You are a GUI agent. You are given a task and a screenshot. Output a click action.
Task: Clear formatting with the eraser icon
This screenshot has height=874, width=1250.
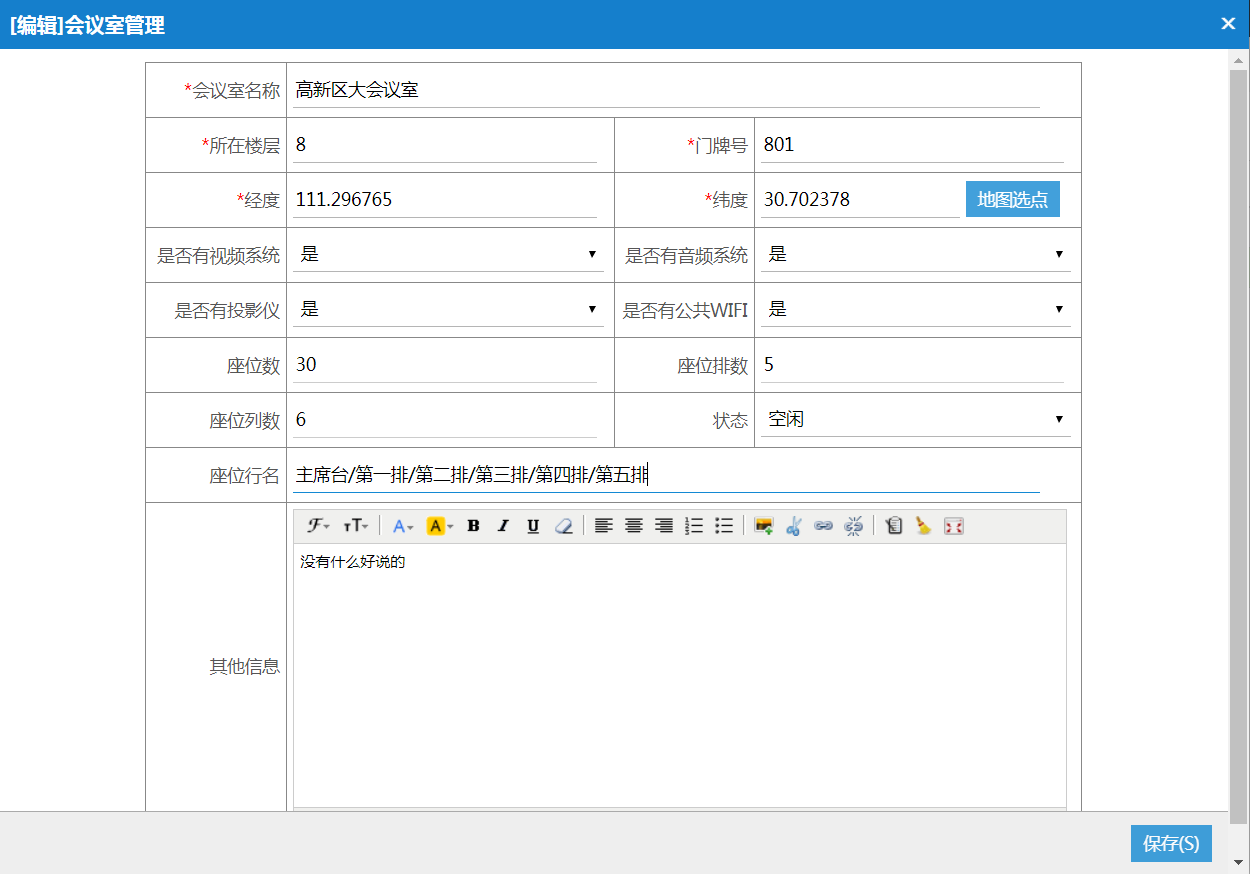(x=564, y=526)
